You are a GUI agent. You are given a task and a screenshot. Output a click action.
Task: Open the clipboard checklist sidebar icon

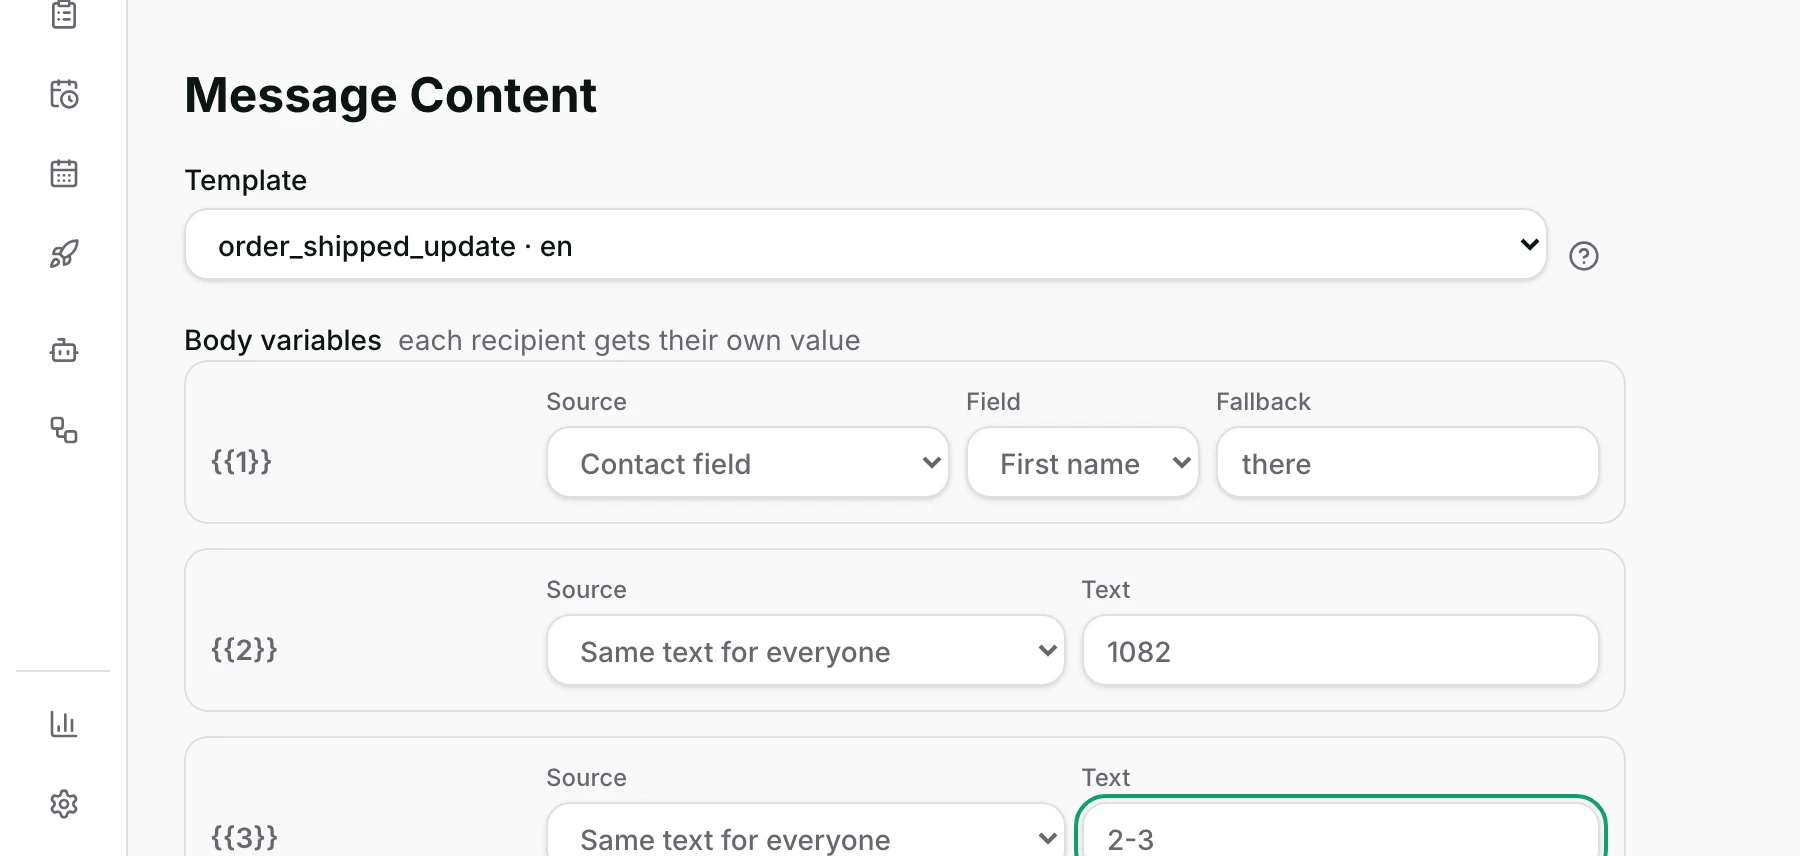(64, 15)
